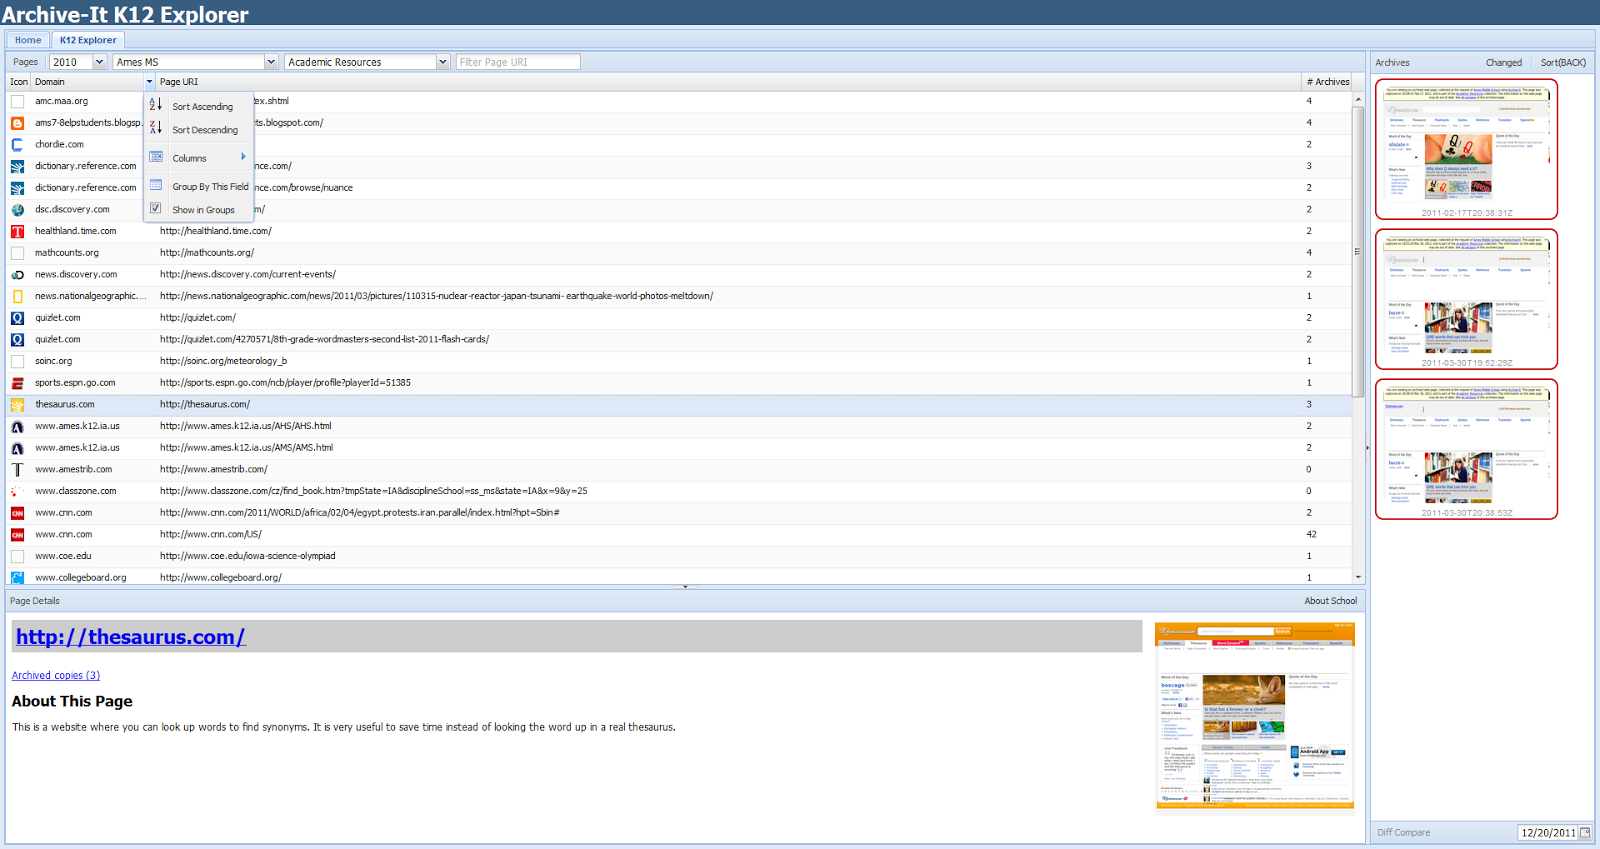
Task: Click the 12/20/2011 date field
Action: click(x=1547, y=832)
